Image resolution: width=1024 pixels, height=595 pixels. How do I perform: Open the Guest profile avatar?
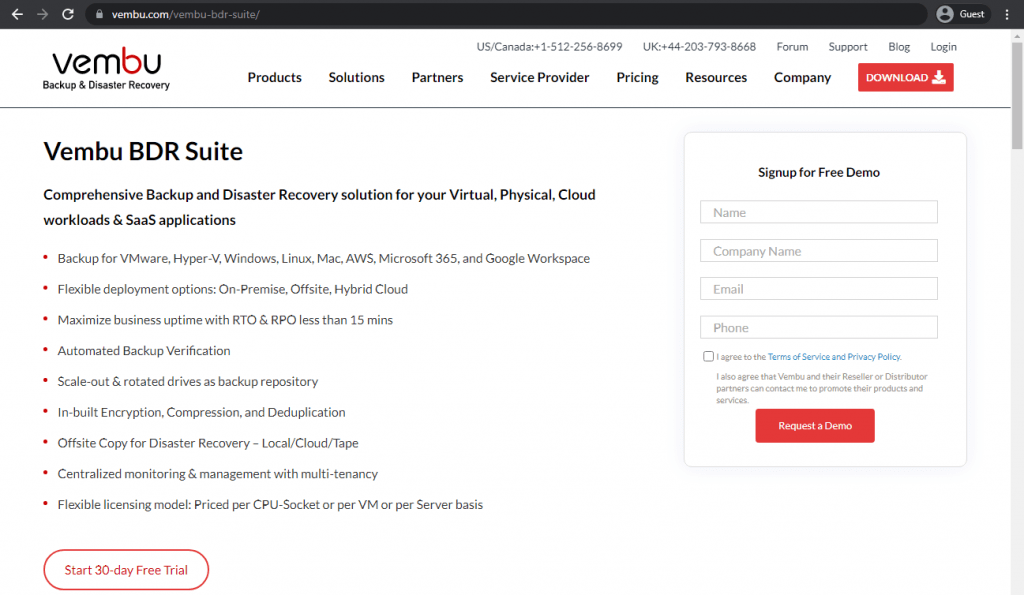(x=945, y=14)
